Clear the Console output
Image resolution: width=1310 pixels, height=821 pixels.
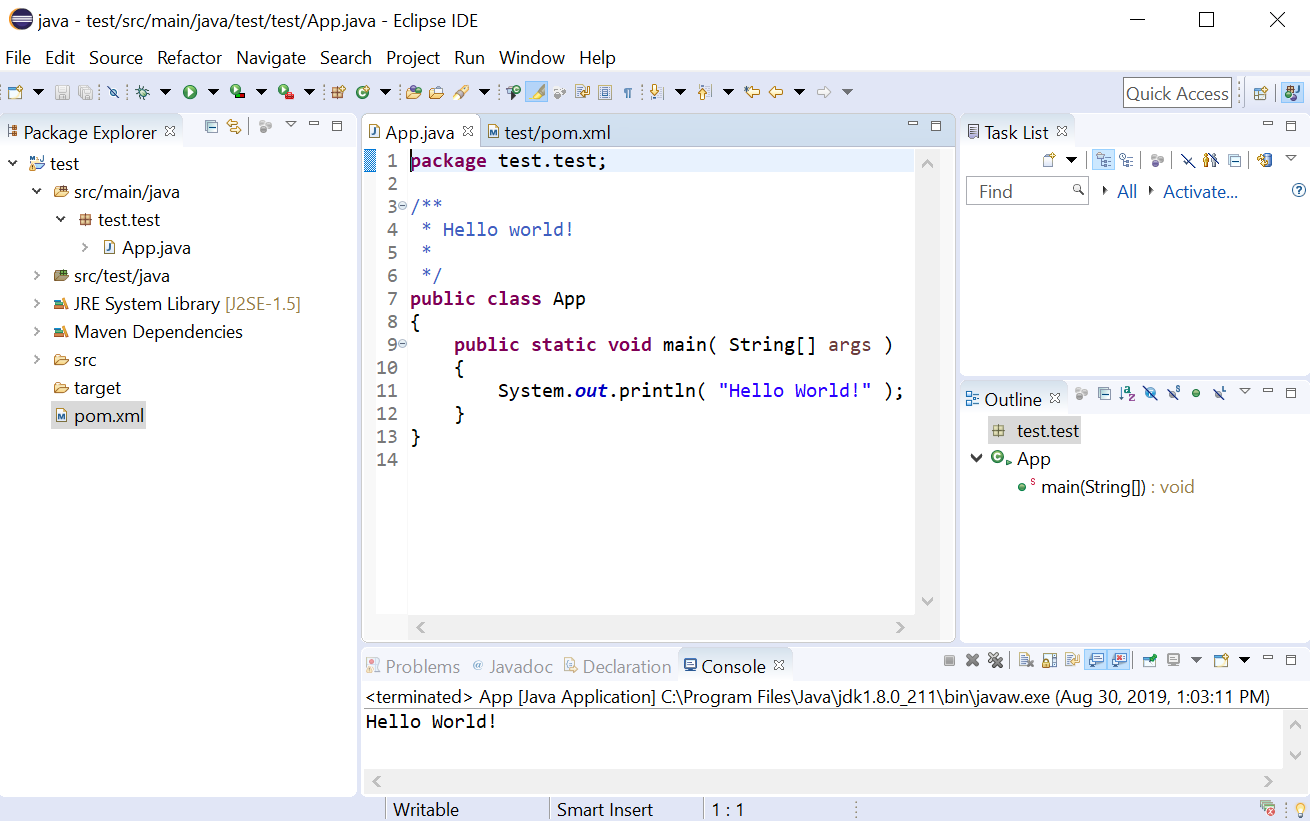click(1024, 660)
